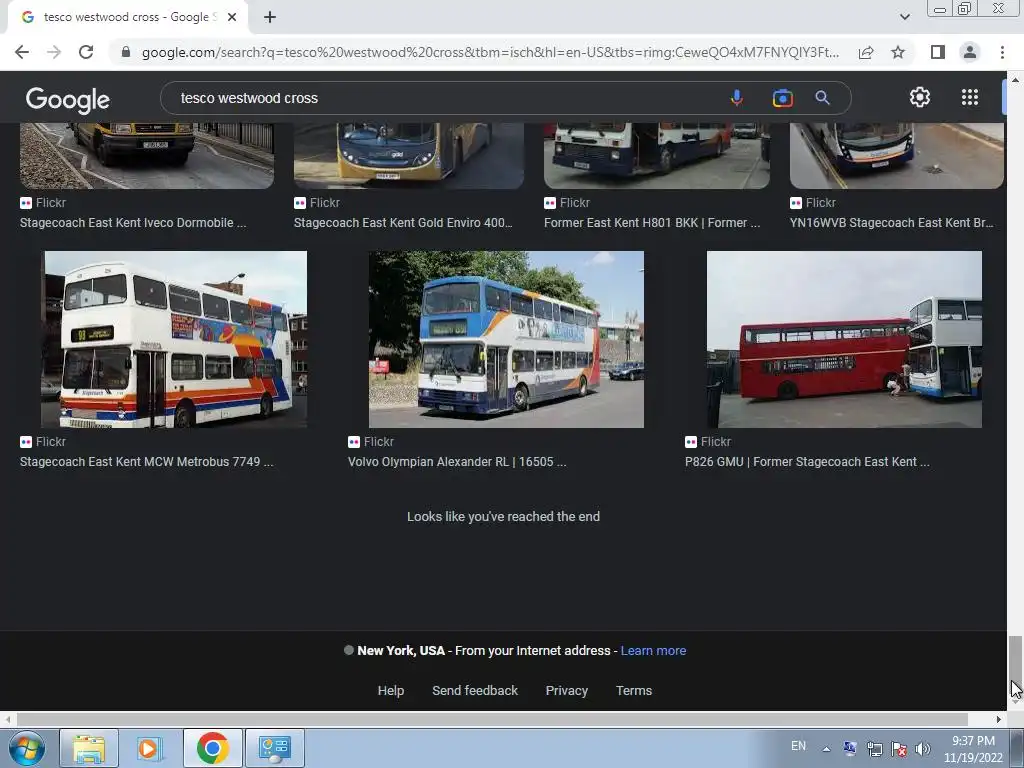This screenshot has height=768, width=1024.
Task: Click the horizontal scrollbar left arrow
Action: pyautogui.click(x=7, y=719)
